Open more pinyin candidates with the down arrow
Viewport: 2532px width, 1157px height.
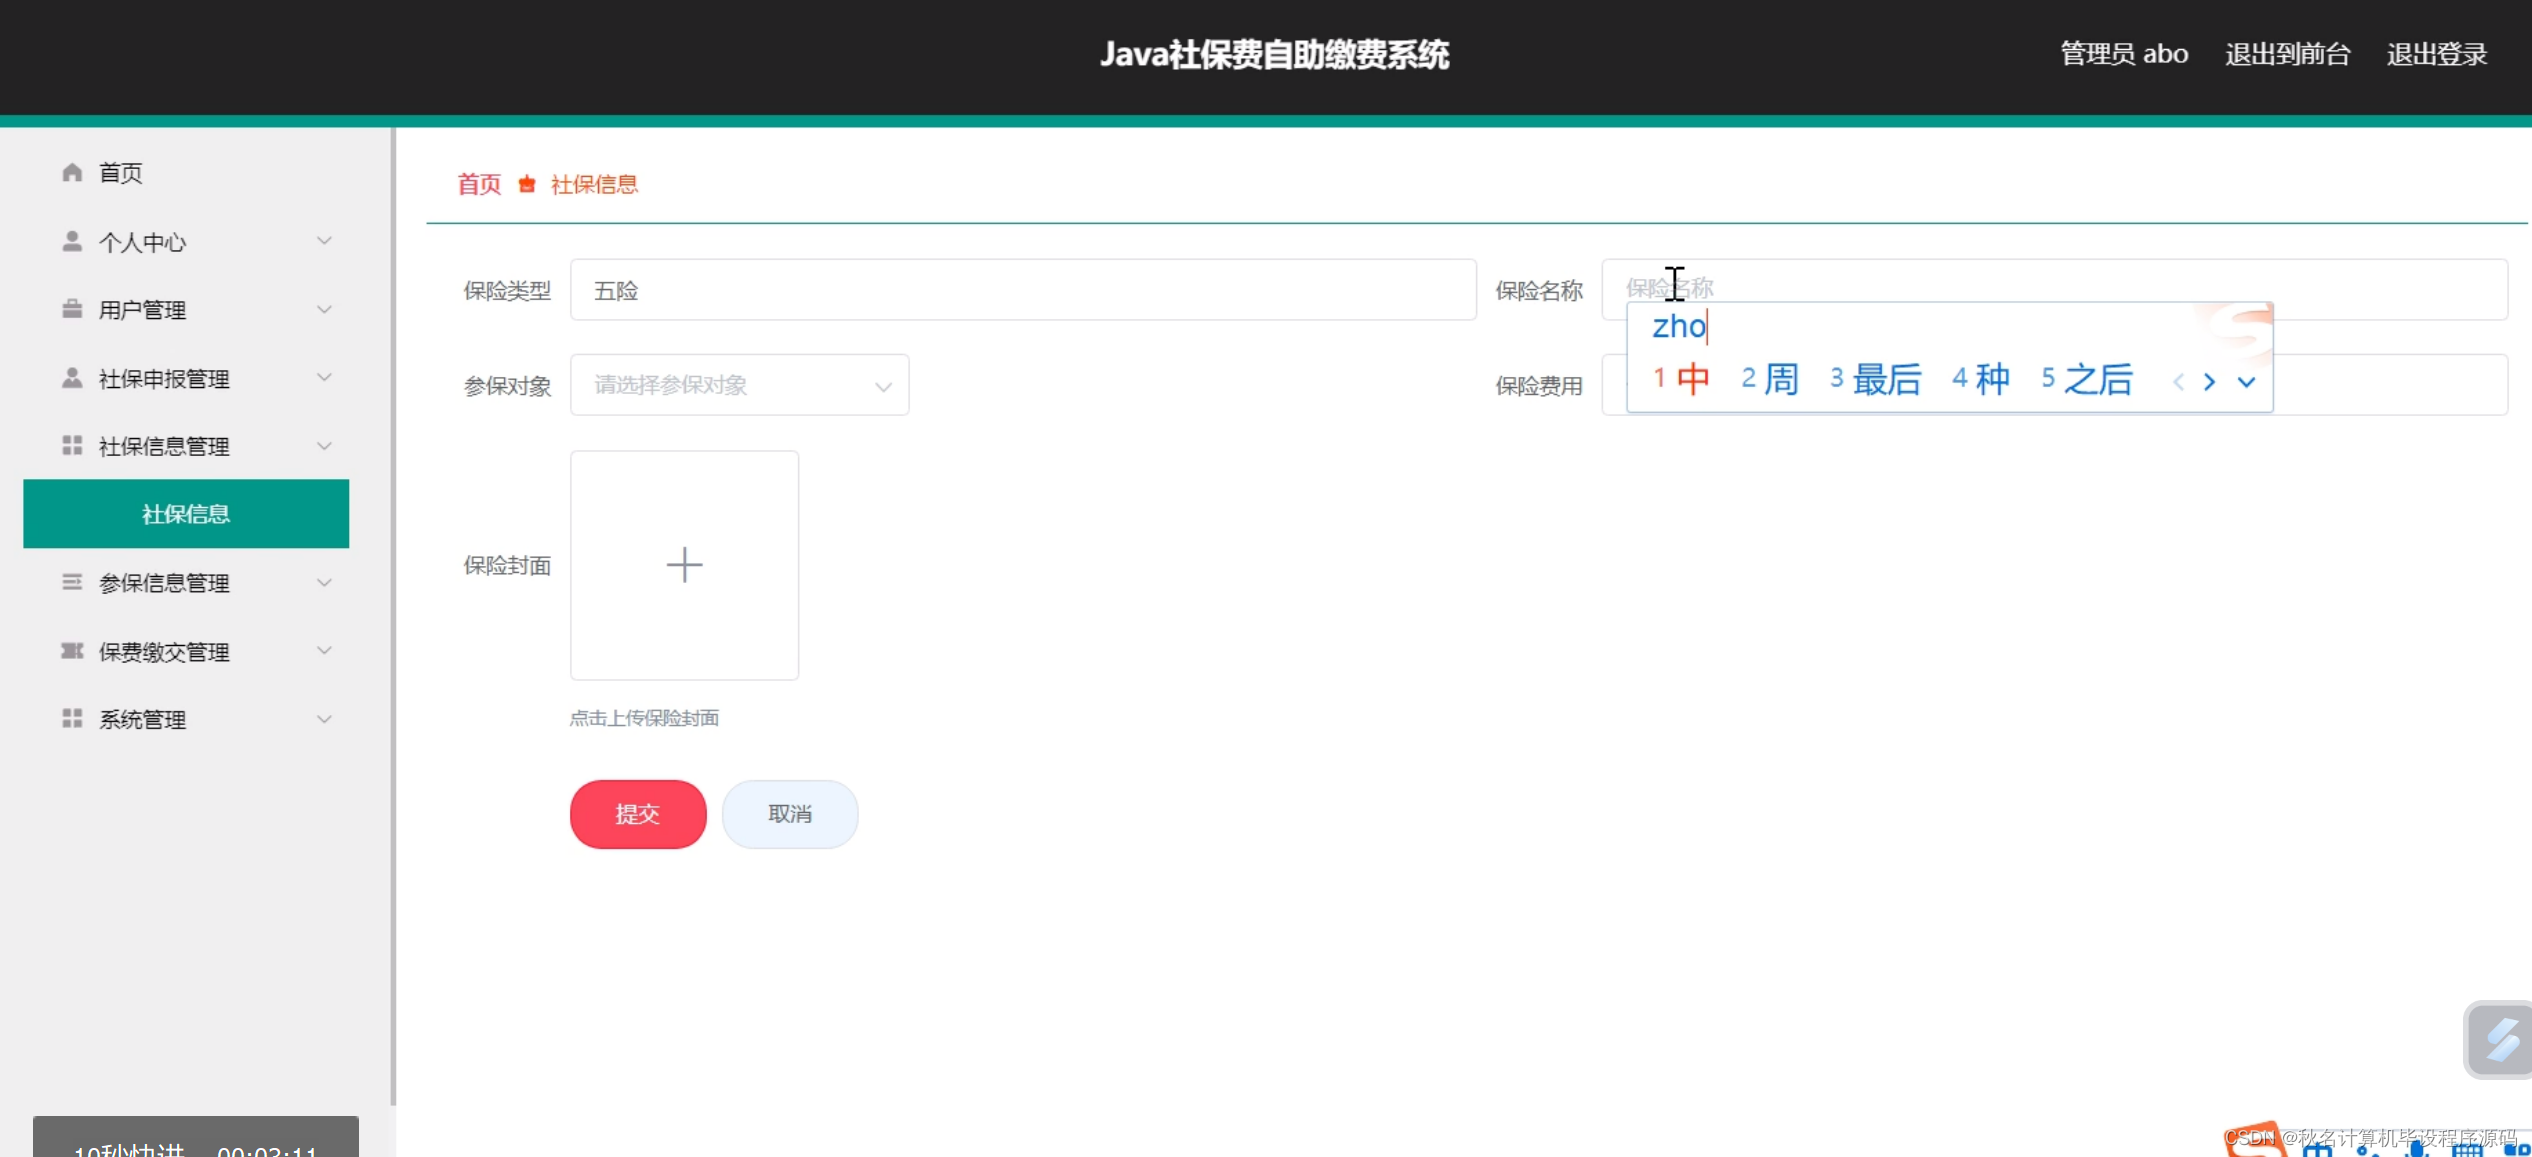click(2247, 382)
